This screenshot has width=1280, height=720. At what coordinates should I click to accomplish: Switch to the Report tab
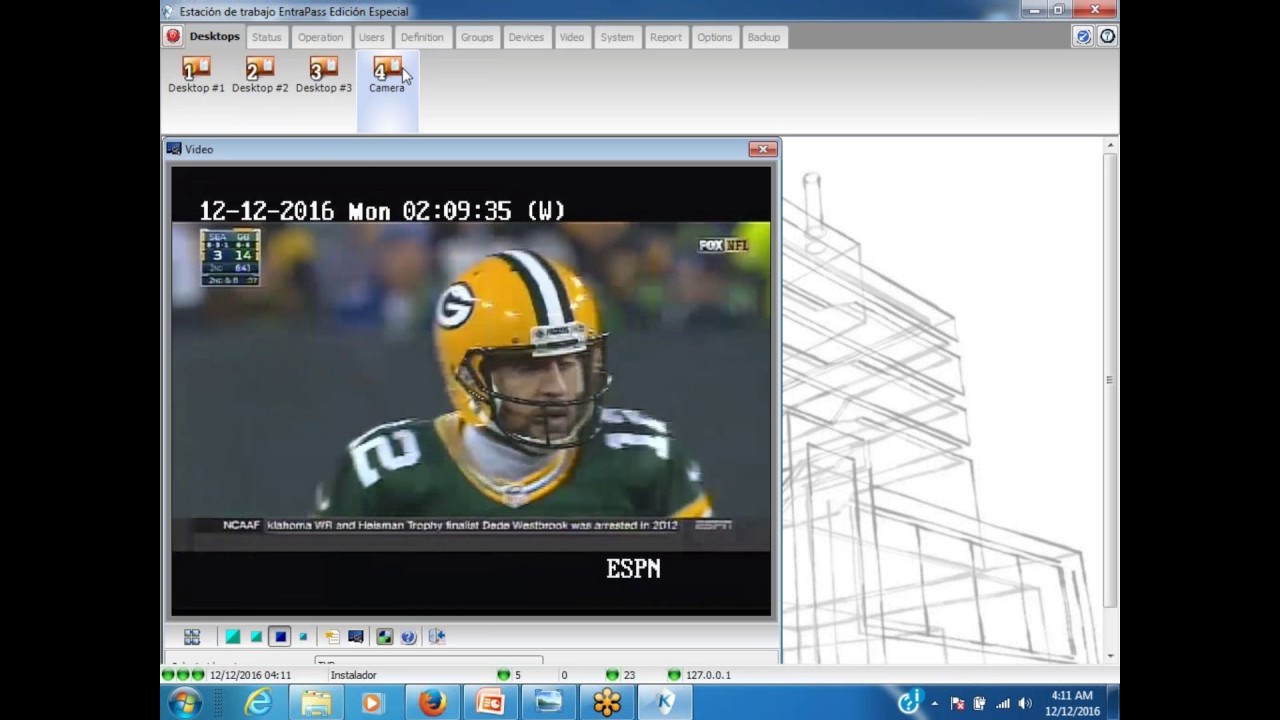pos(666,37)
